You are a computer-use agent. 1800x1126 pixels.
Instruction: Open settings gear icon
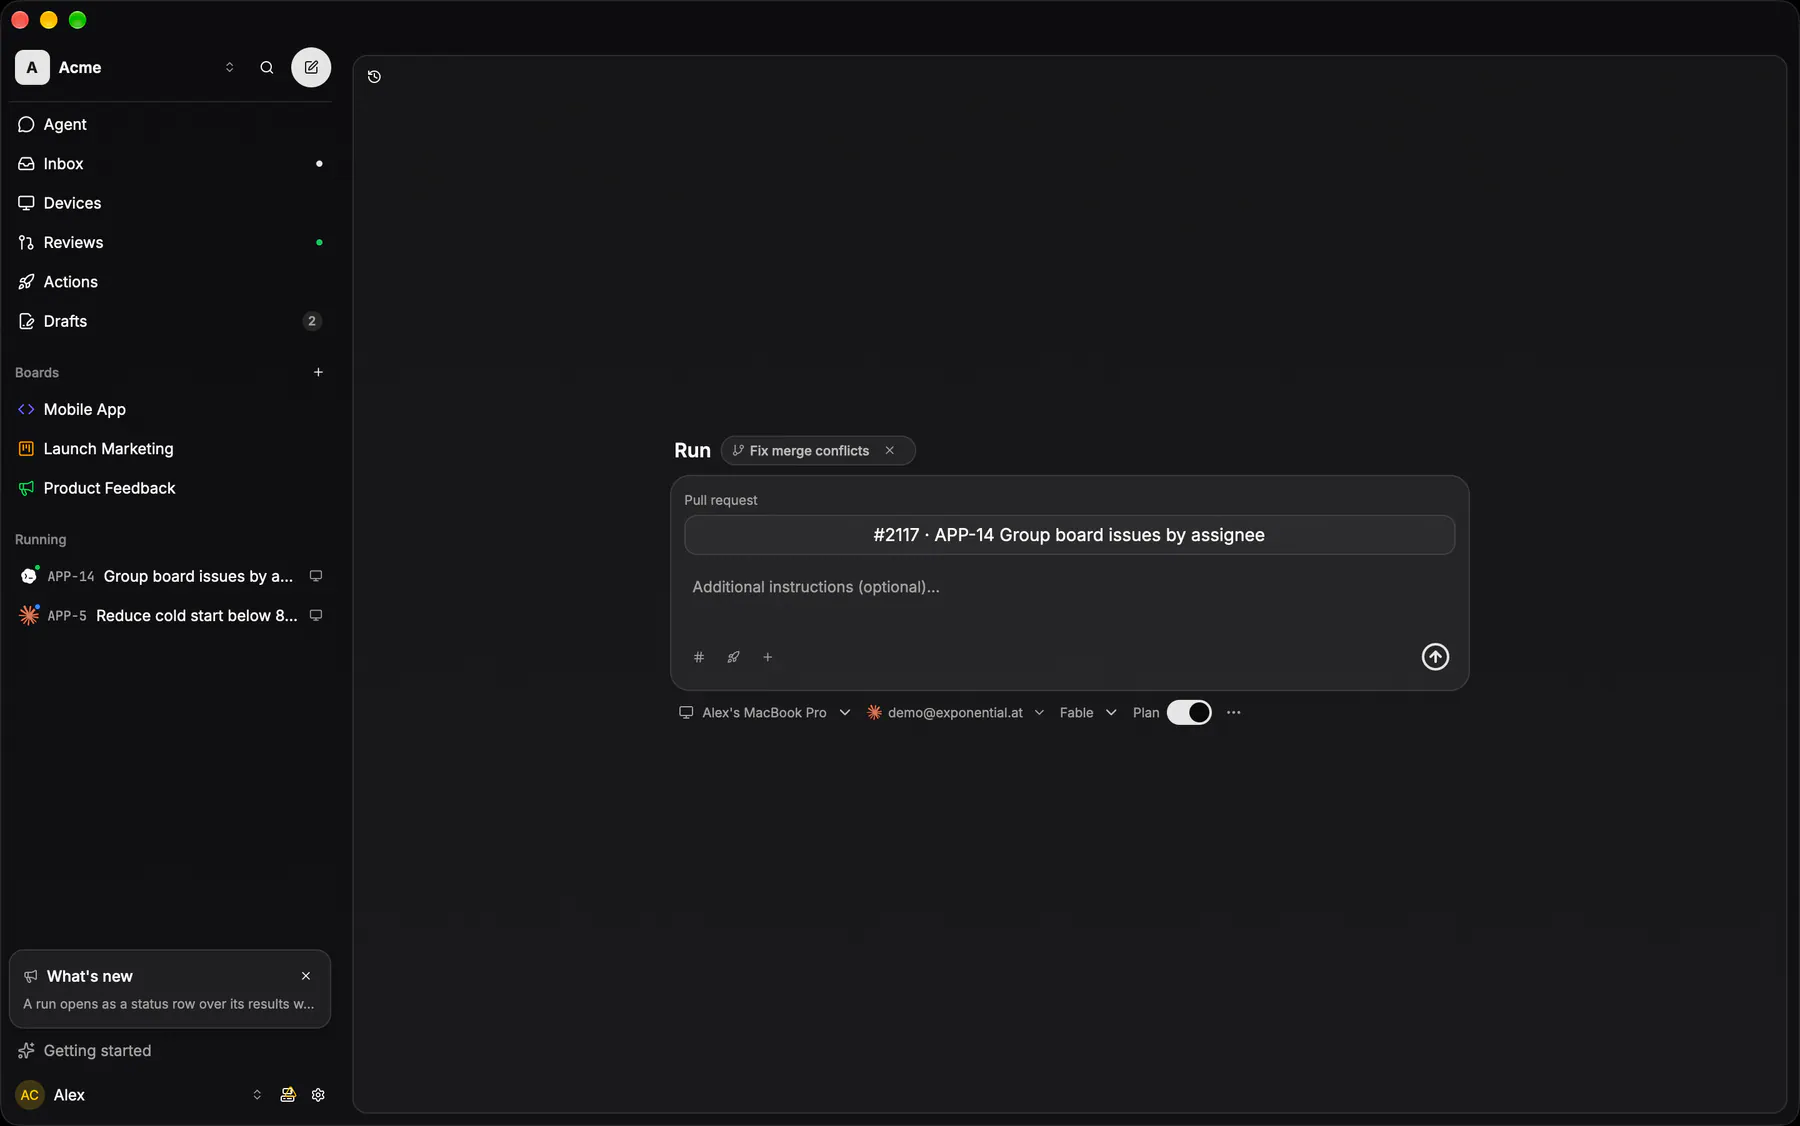pos(318,1095)
